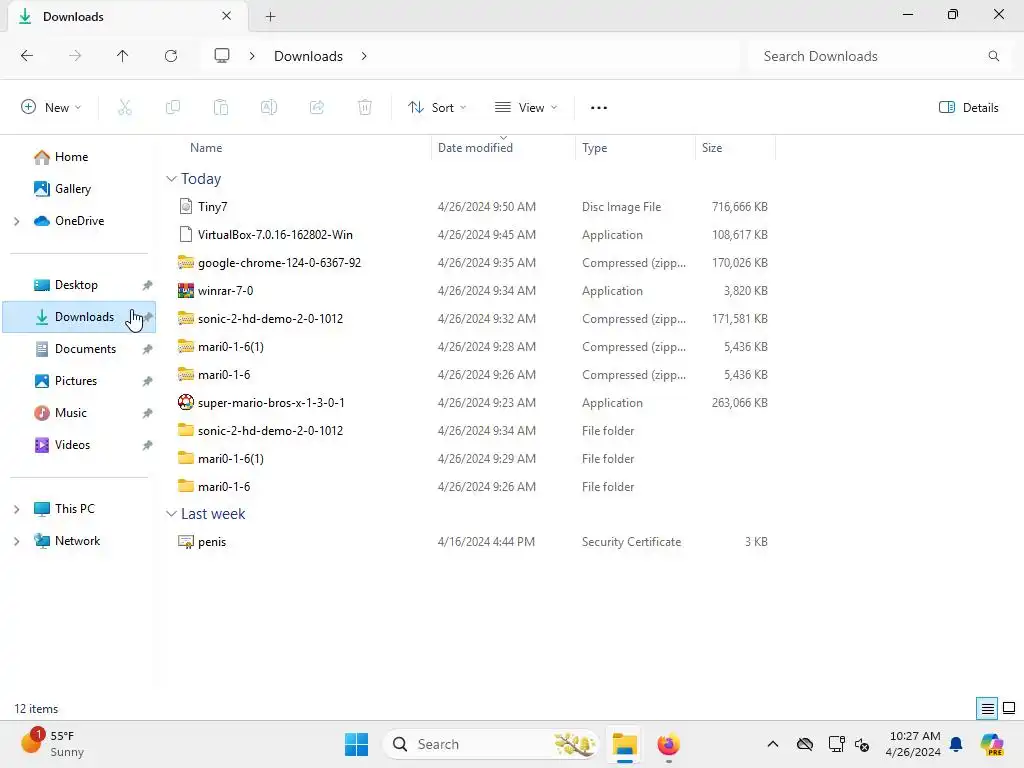
Task: Open Music in navigation pane
Action: click(x=60, y=413)
